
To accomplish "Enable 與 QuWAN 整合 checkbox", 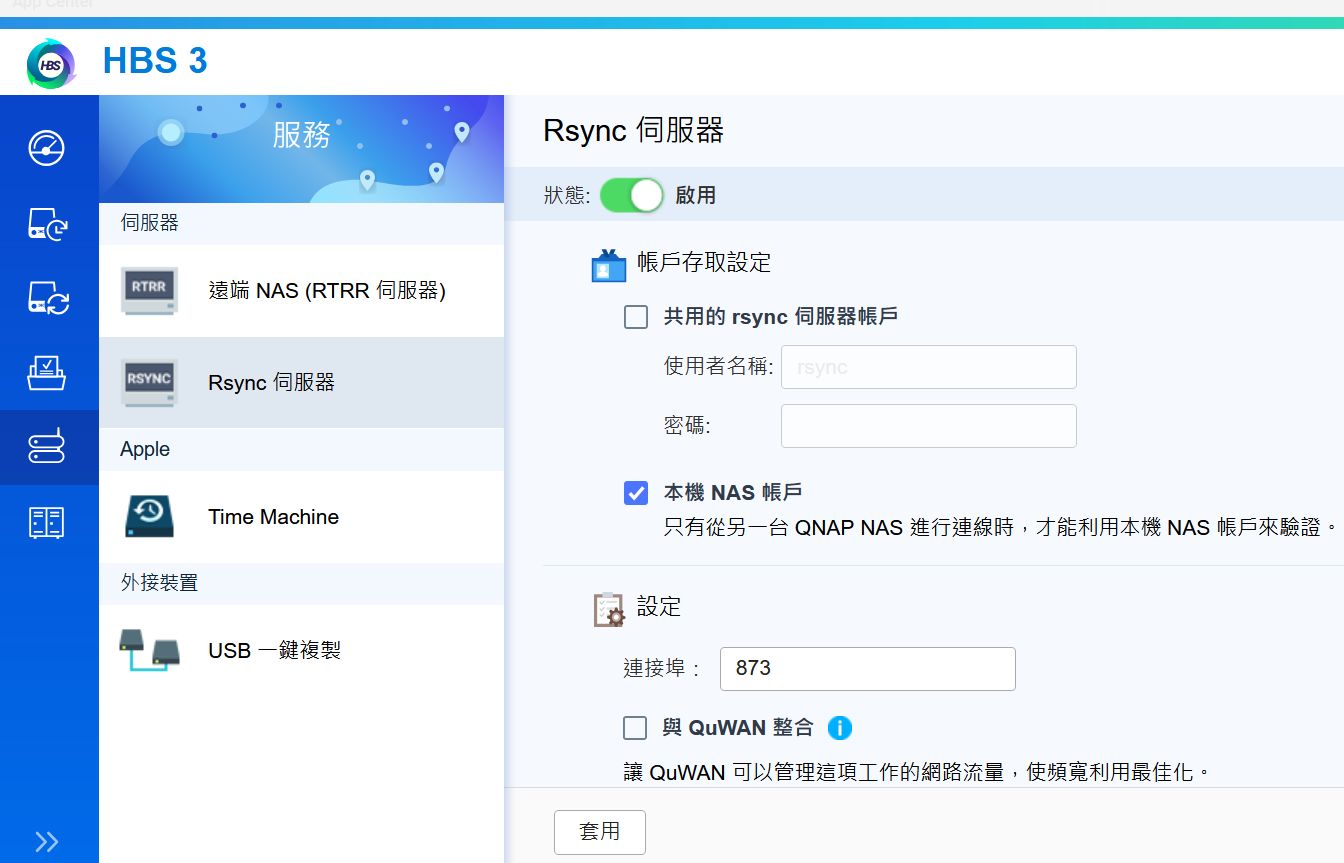I will 635,728.
